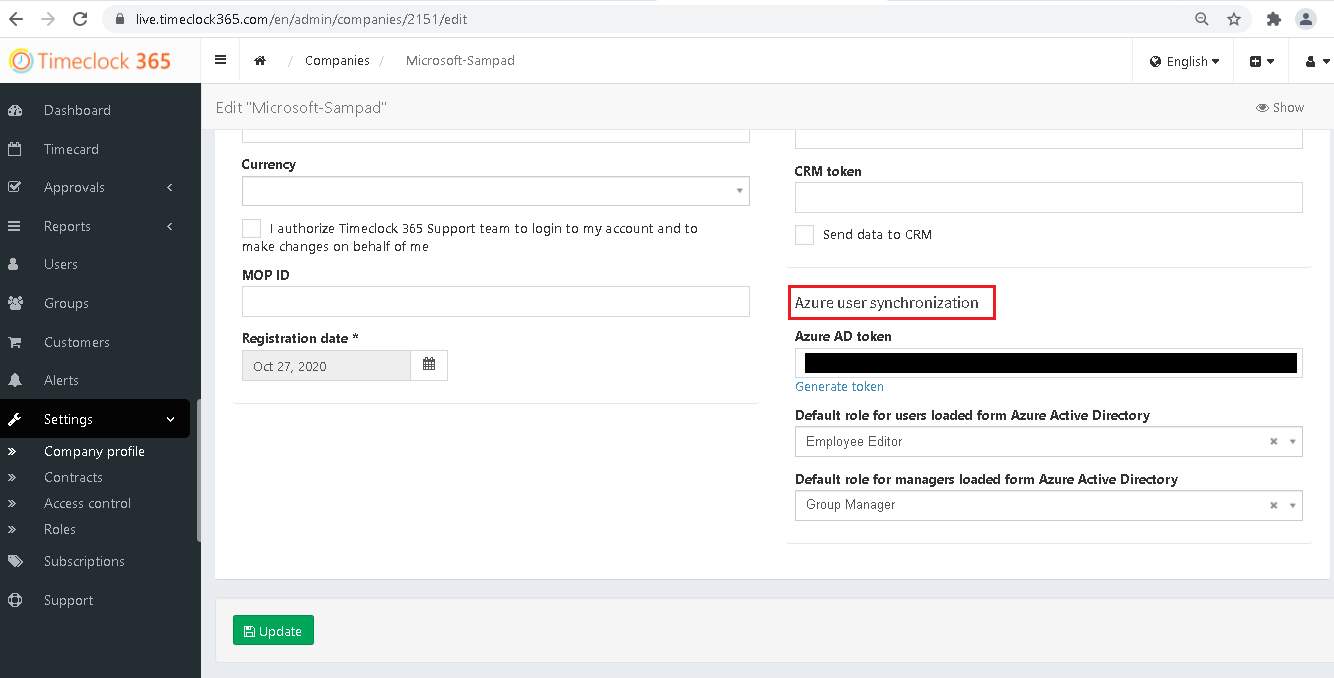This screenshot has height=678, width=1334.
Task: Click the sidebar vertical scrollbar
Action: pos(199,470)
